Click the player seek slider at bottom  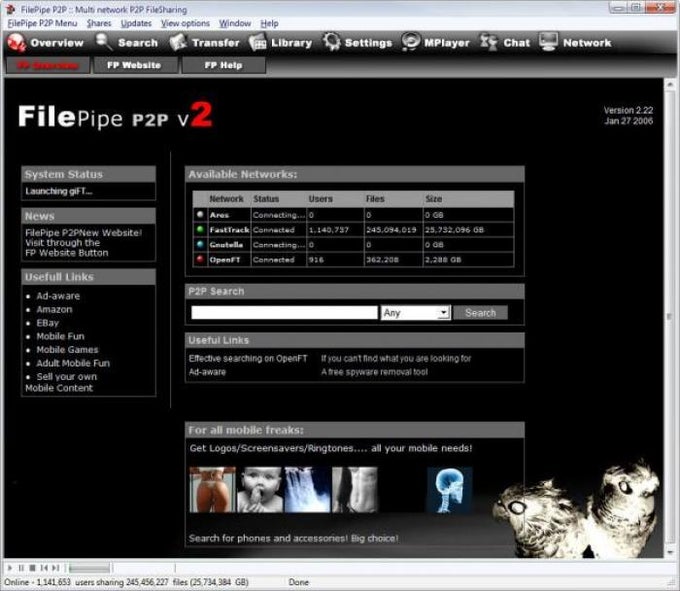[x=90, y=568]
